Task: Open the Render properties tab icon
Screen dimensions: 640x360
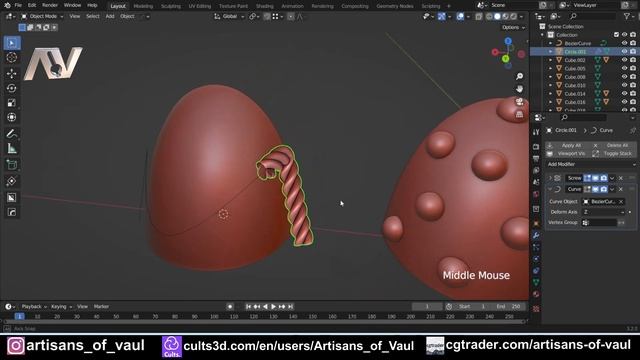Action: 536,147
